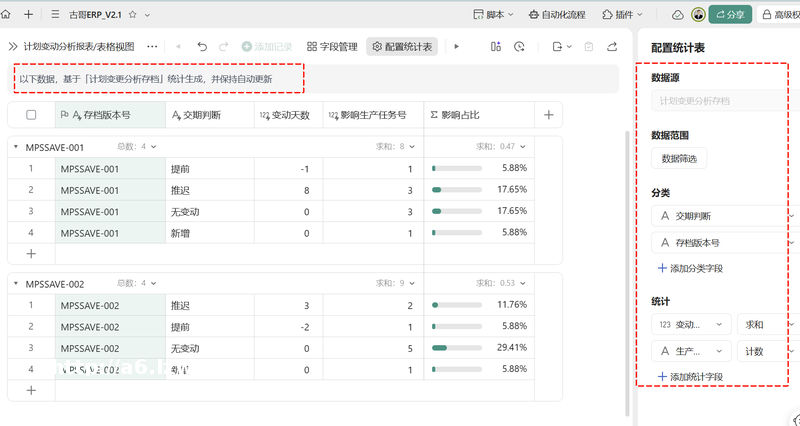
Task: Expand the sidebar with double-chevron icon
Action: tap(12, 46)
